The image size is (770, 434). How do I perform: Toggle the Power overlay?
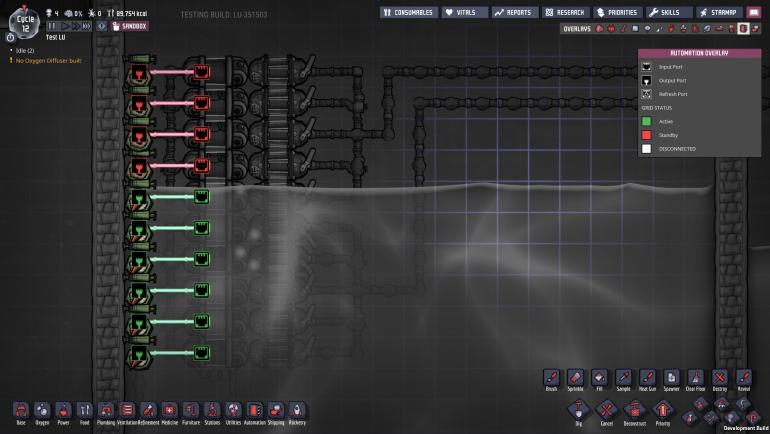[x=611, y=28]
